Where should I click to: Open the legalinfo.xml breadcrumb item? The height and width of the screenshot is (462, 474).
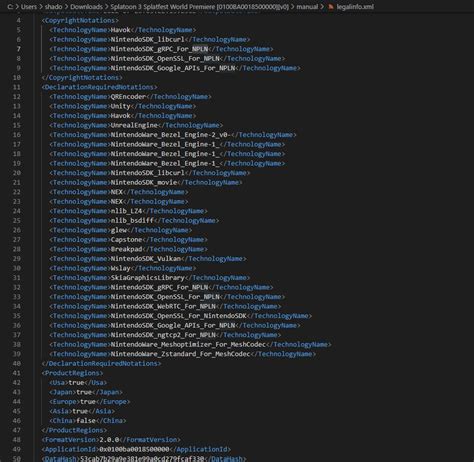(355, 7)
